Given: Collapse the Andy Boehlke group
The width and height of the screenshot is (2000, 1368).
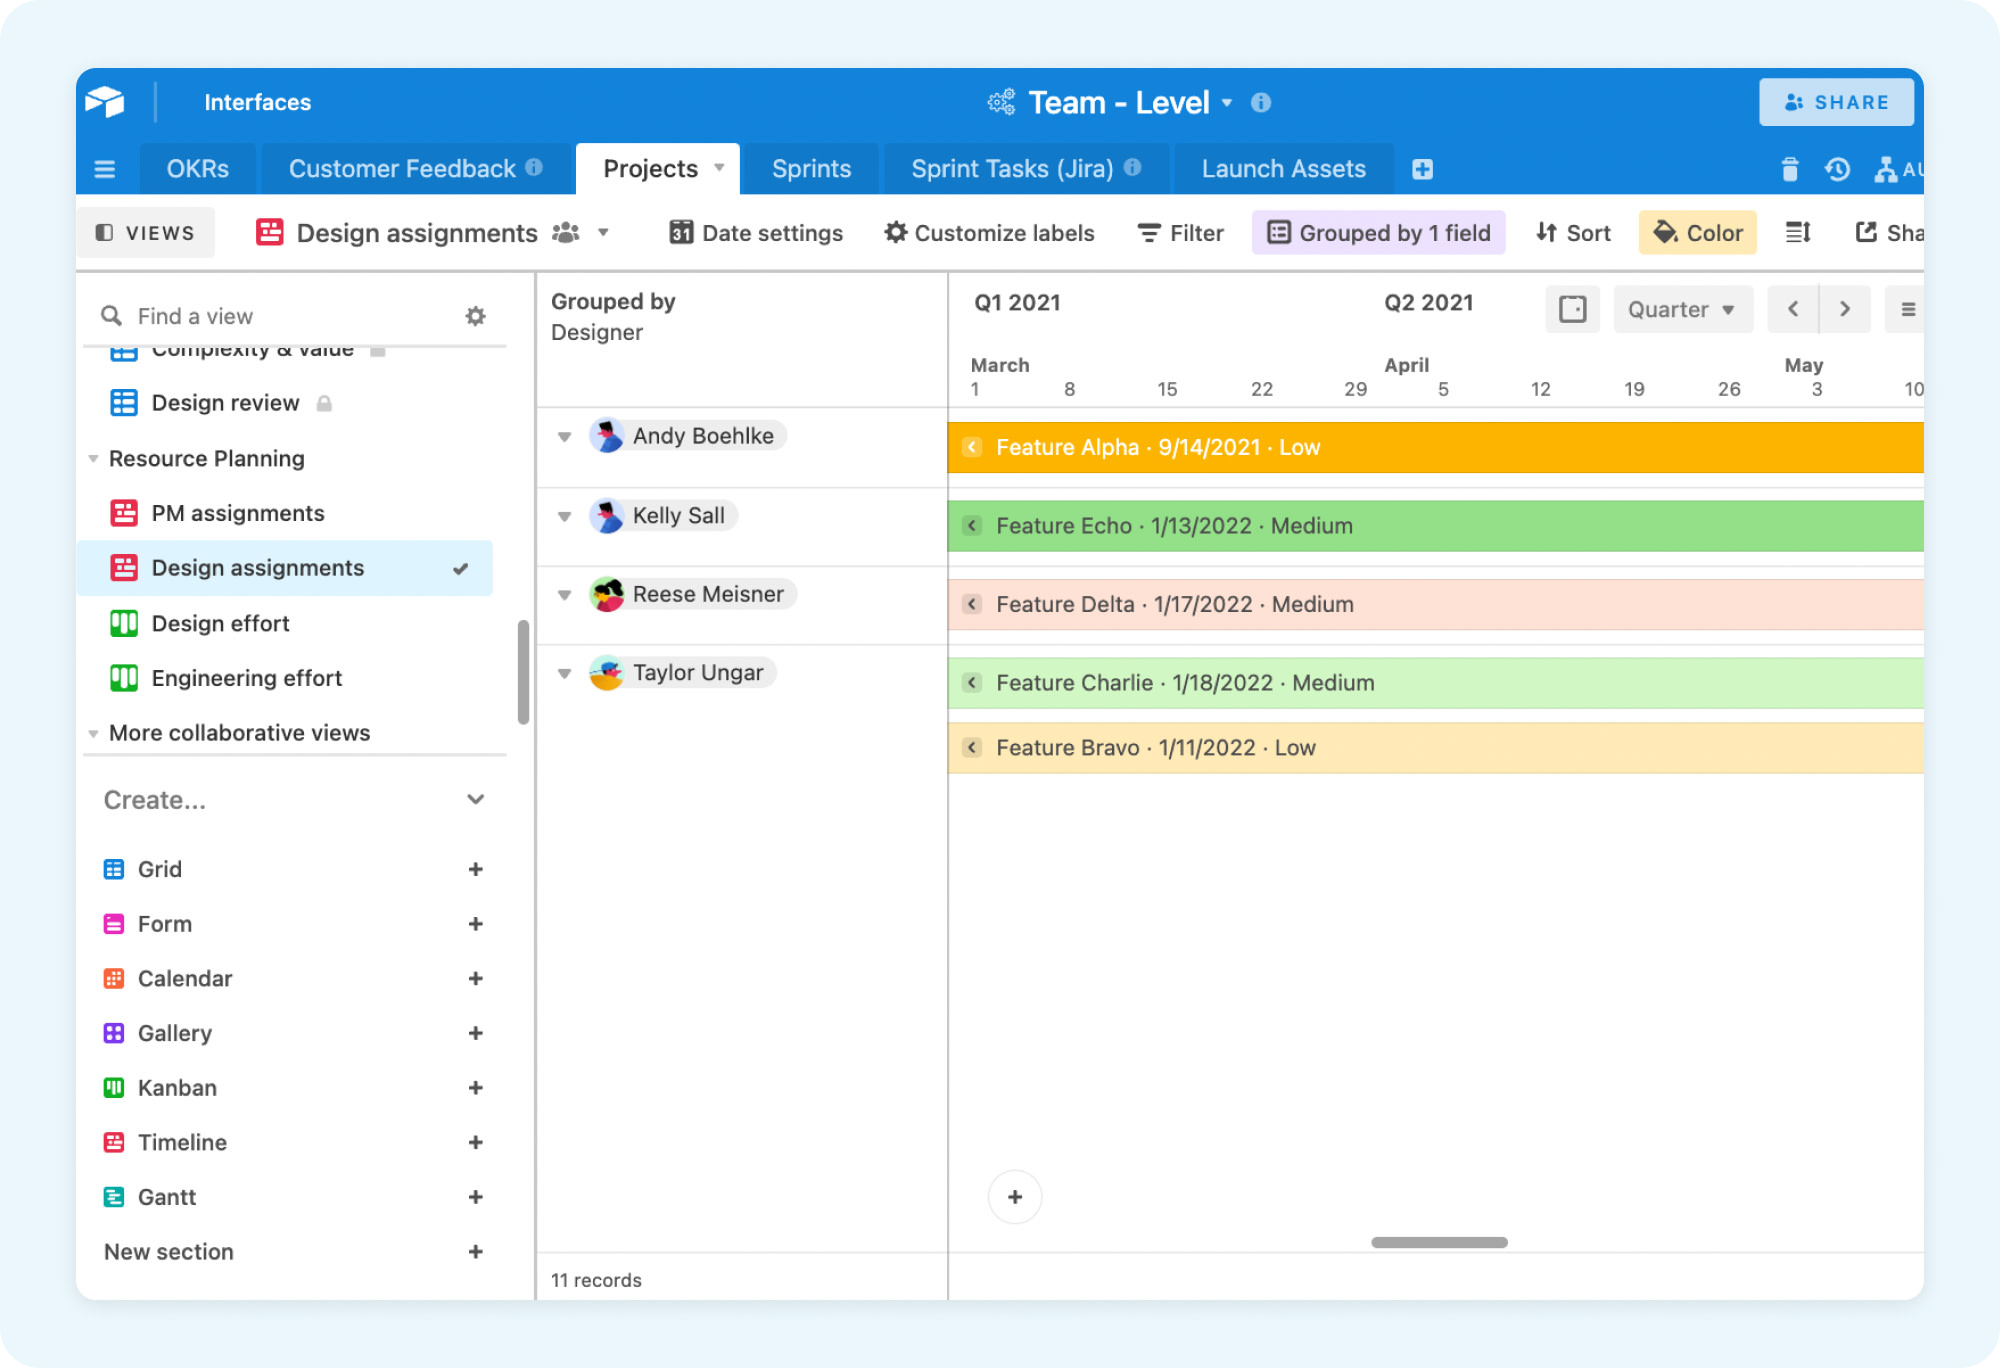Looking at the screenshot, I should 565,435.
